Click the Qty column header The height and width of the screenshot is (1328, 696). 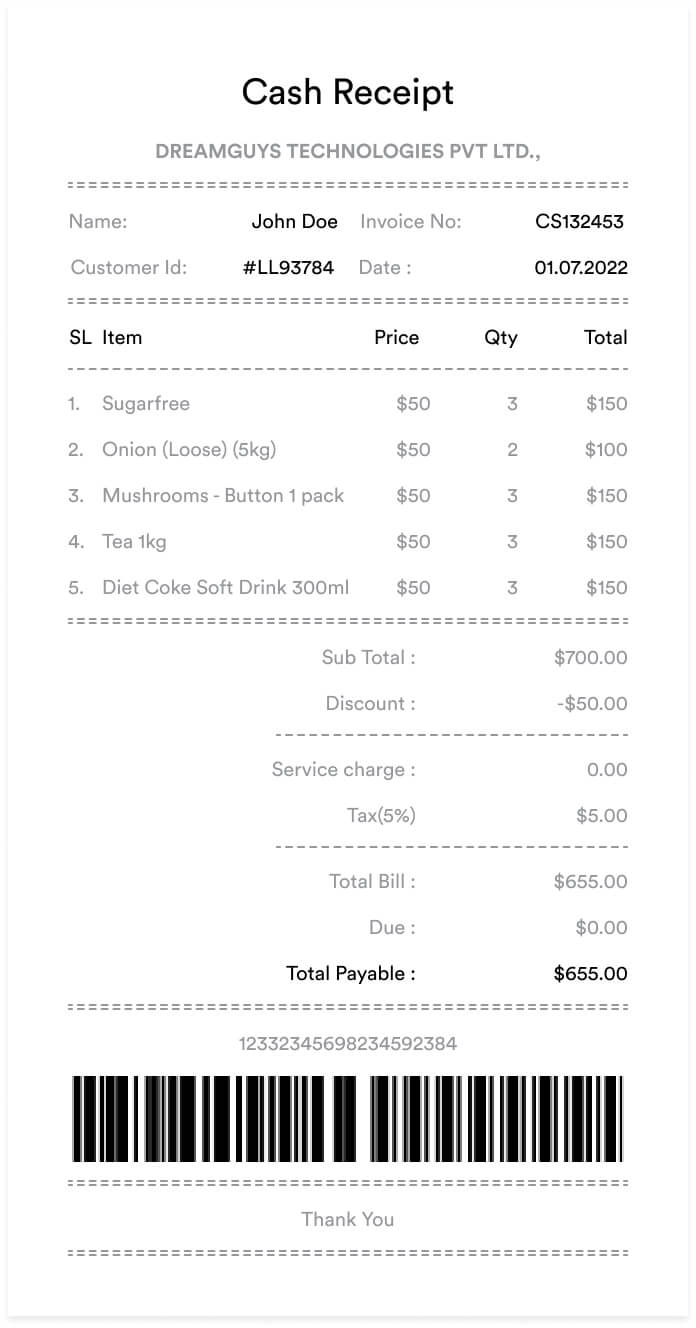pos(501,338)
